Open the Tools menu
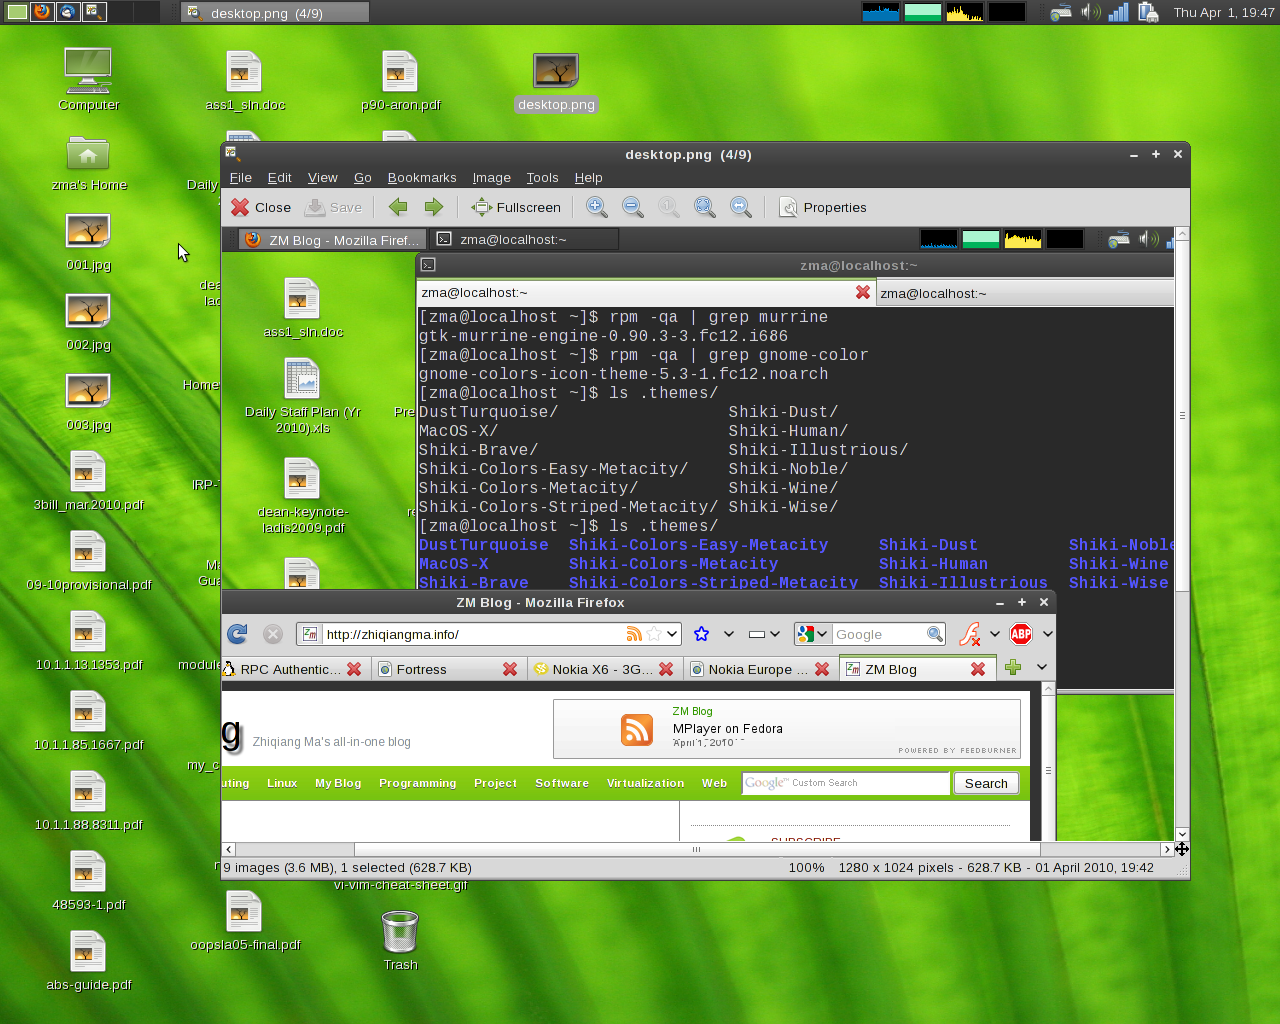1280x1024 pixels. [x=542, y=177]
